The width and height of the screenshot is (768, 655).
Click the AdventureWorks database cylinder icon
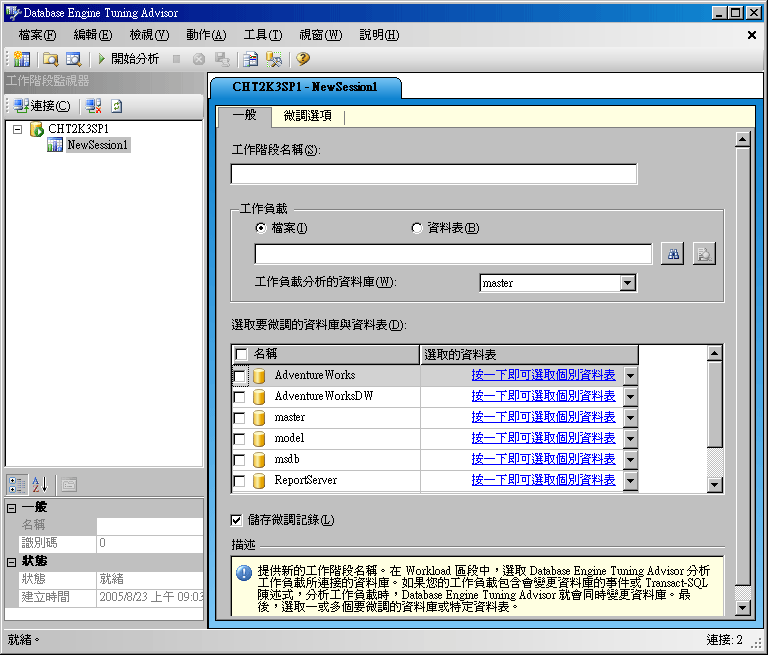coord(259,376)
